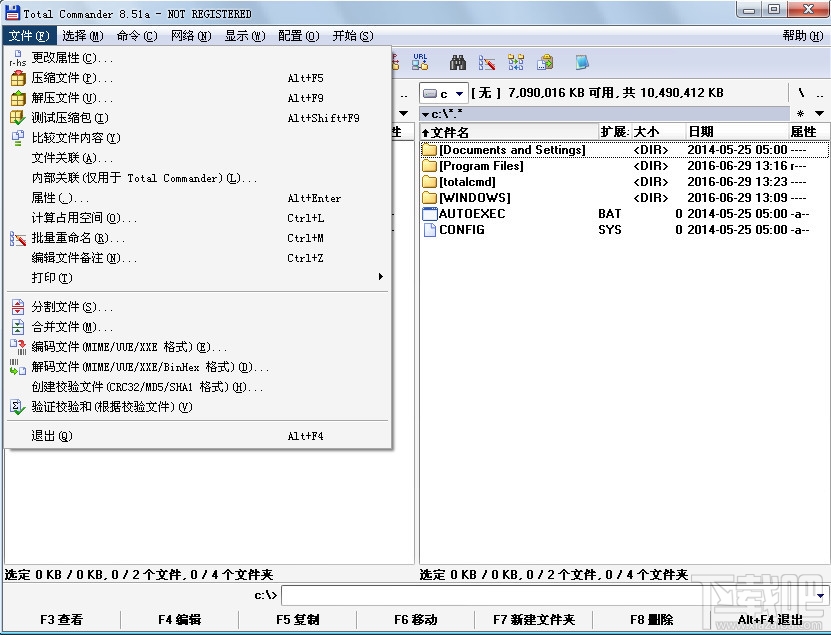This screenshot has height=635, width=831.
Task: Click the 解压文件 package icon
Action: 17,98
